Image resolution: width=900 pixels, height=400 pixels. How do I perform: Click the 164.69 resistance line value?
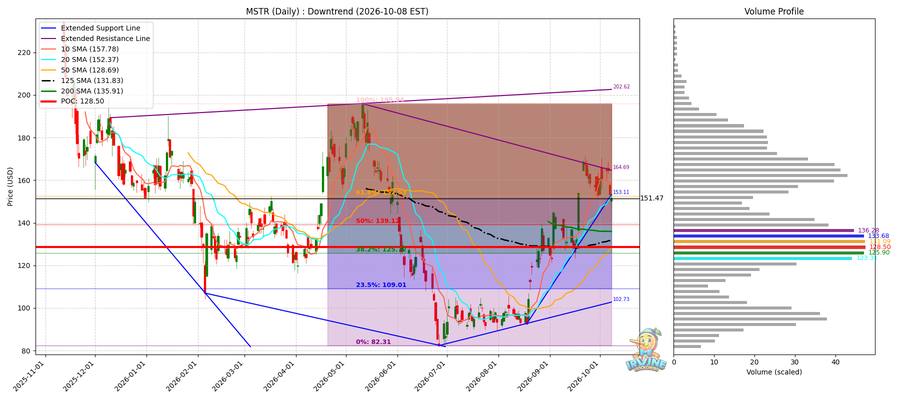tap(622, 167)
